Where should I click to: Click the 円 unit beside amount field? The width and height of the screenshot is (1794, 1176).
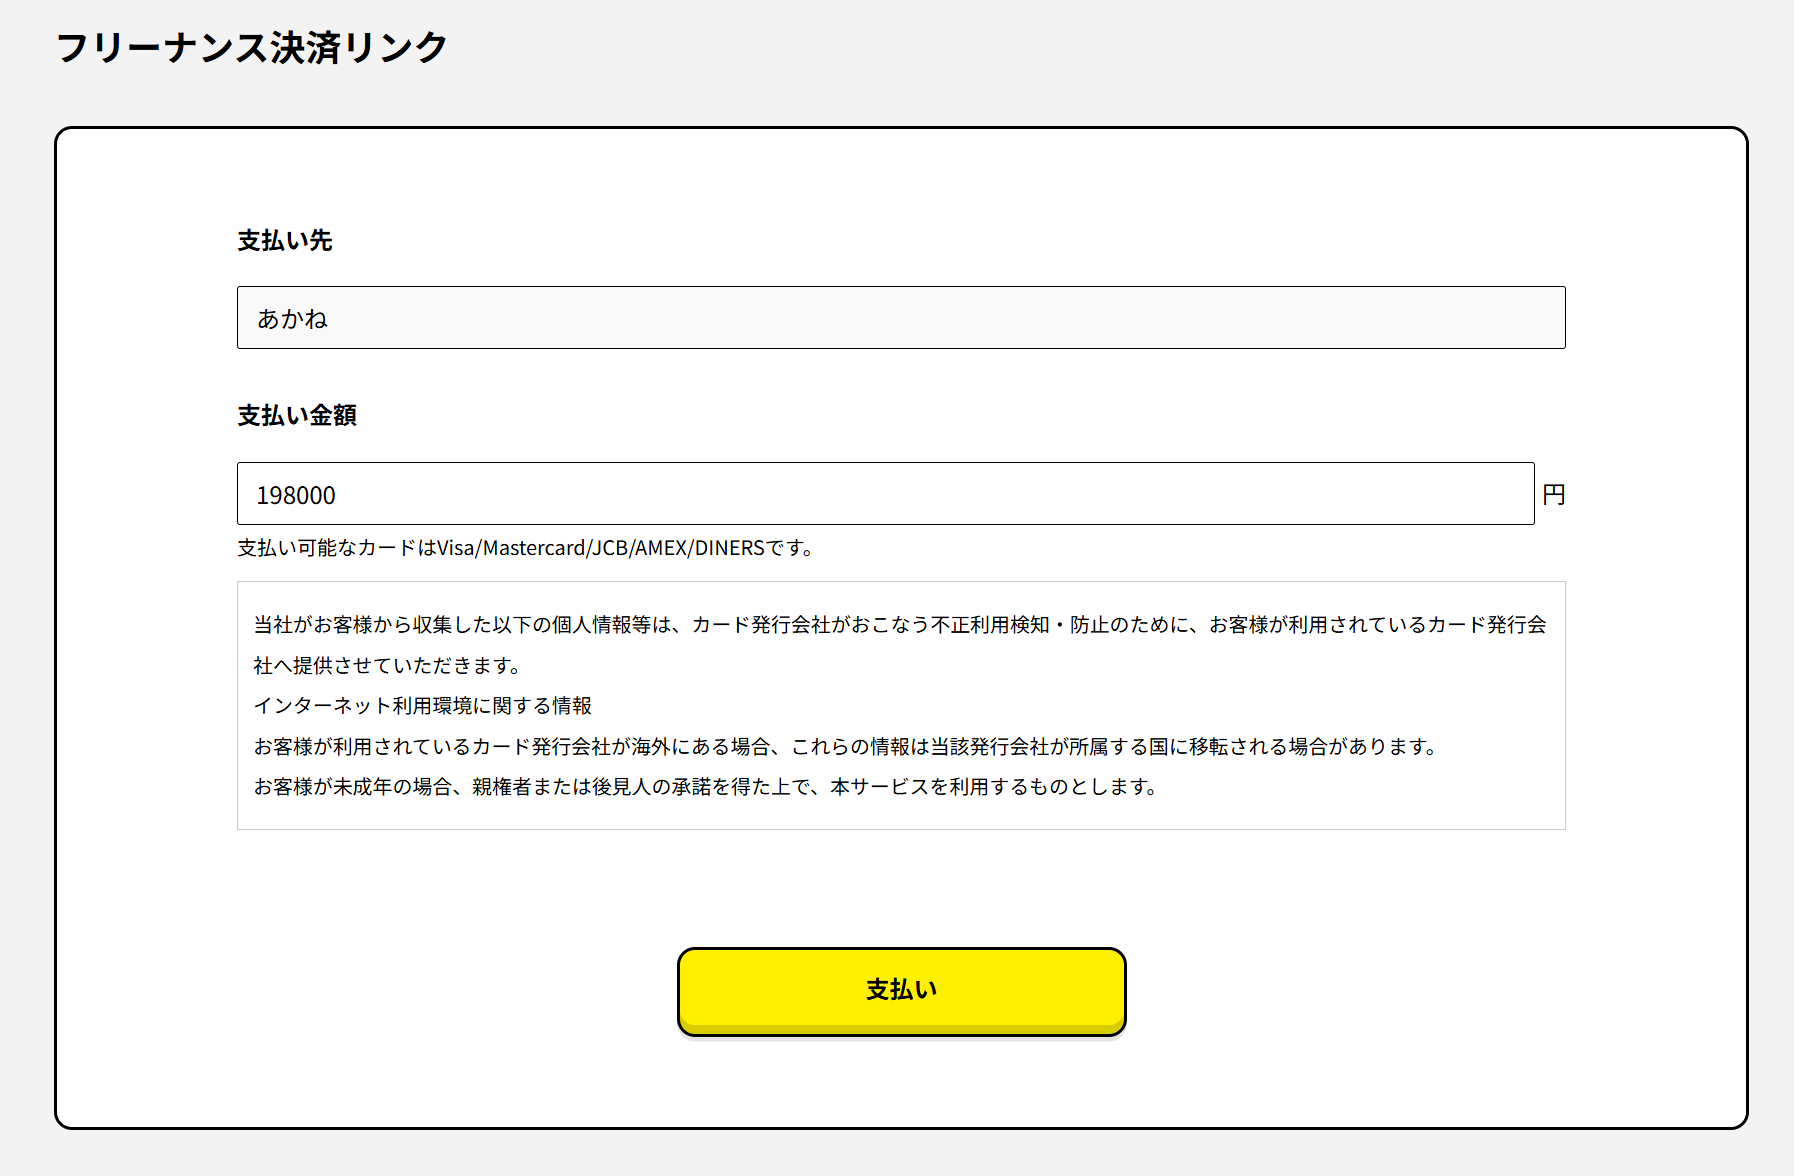pos(1553,495)
